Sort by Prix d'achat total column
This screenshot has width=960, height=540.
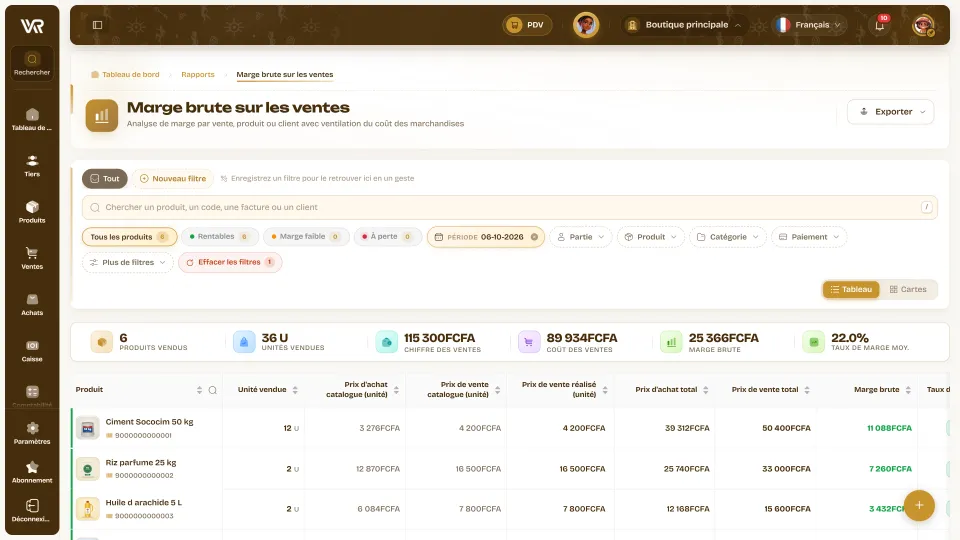705,390
